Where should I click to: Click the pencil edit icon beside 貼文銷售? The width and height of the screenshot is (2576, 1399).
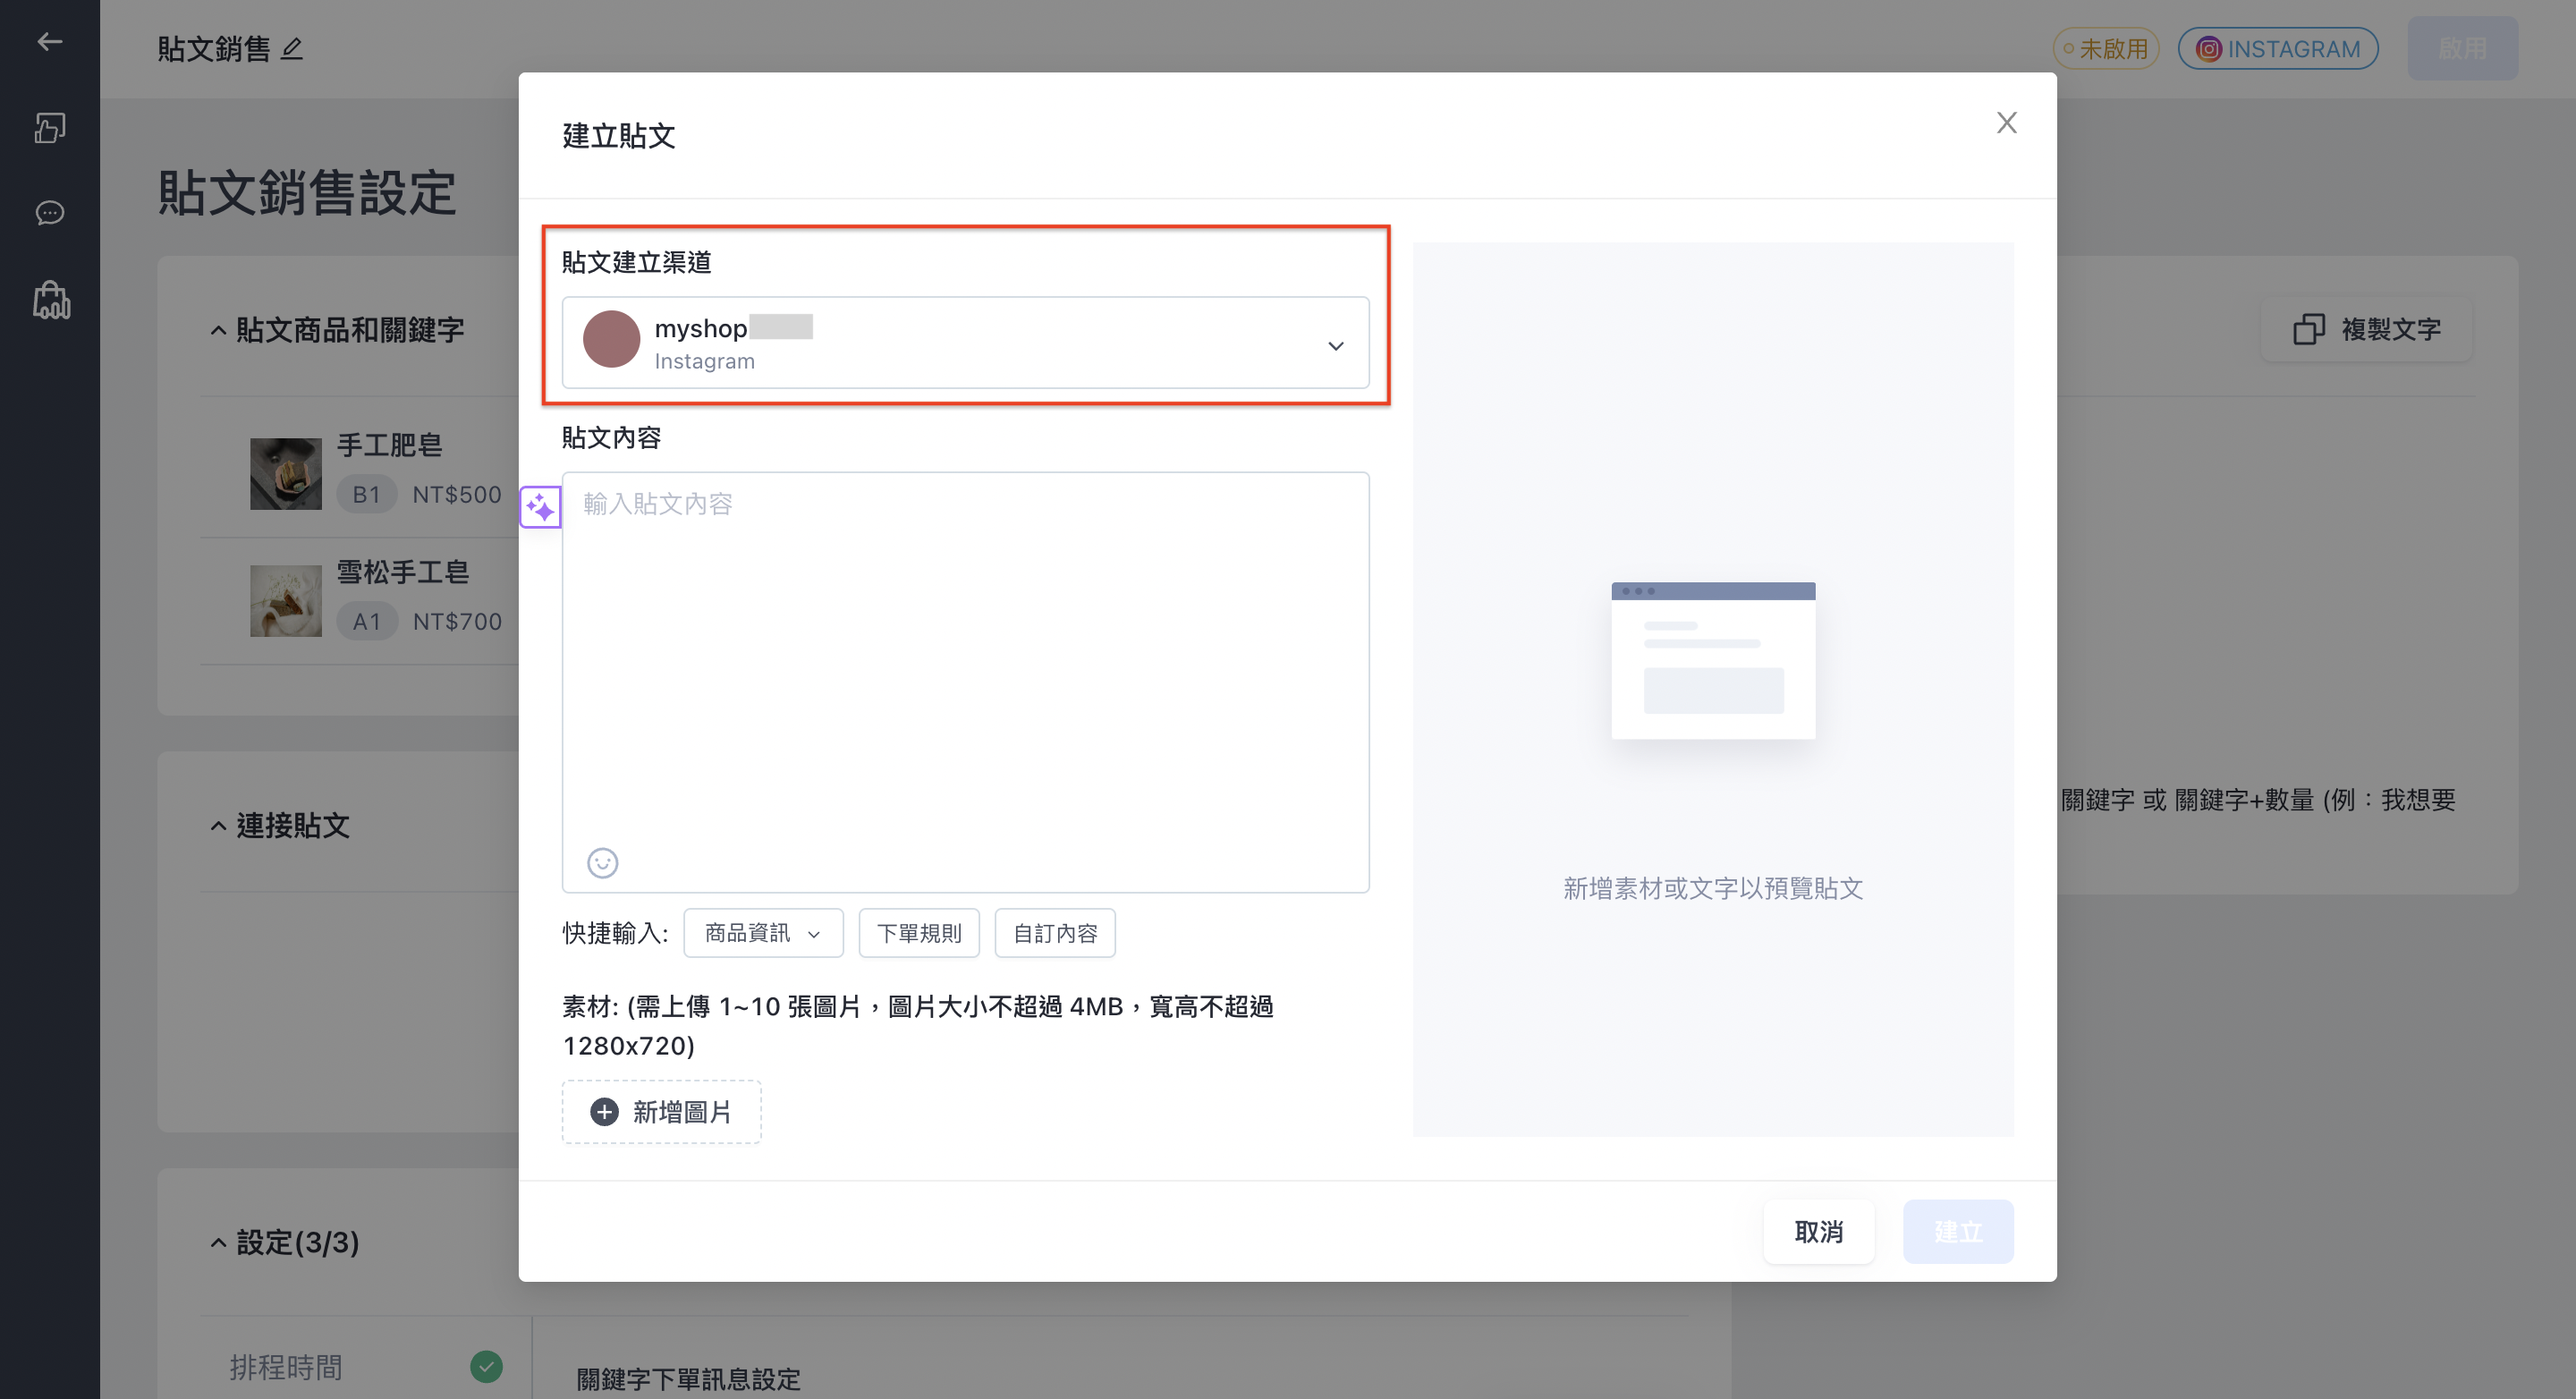click(291, 48)
